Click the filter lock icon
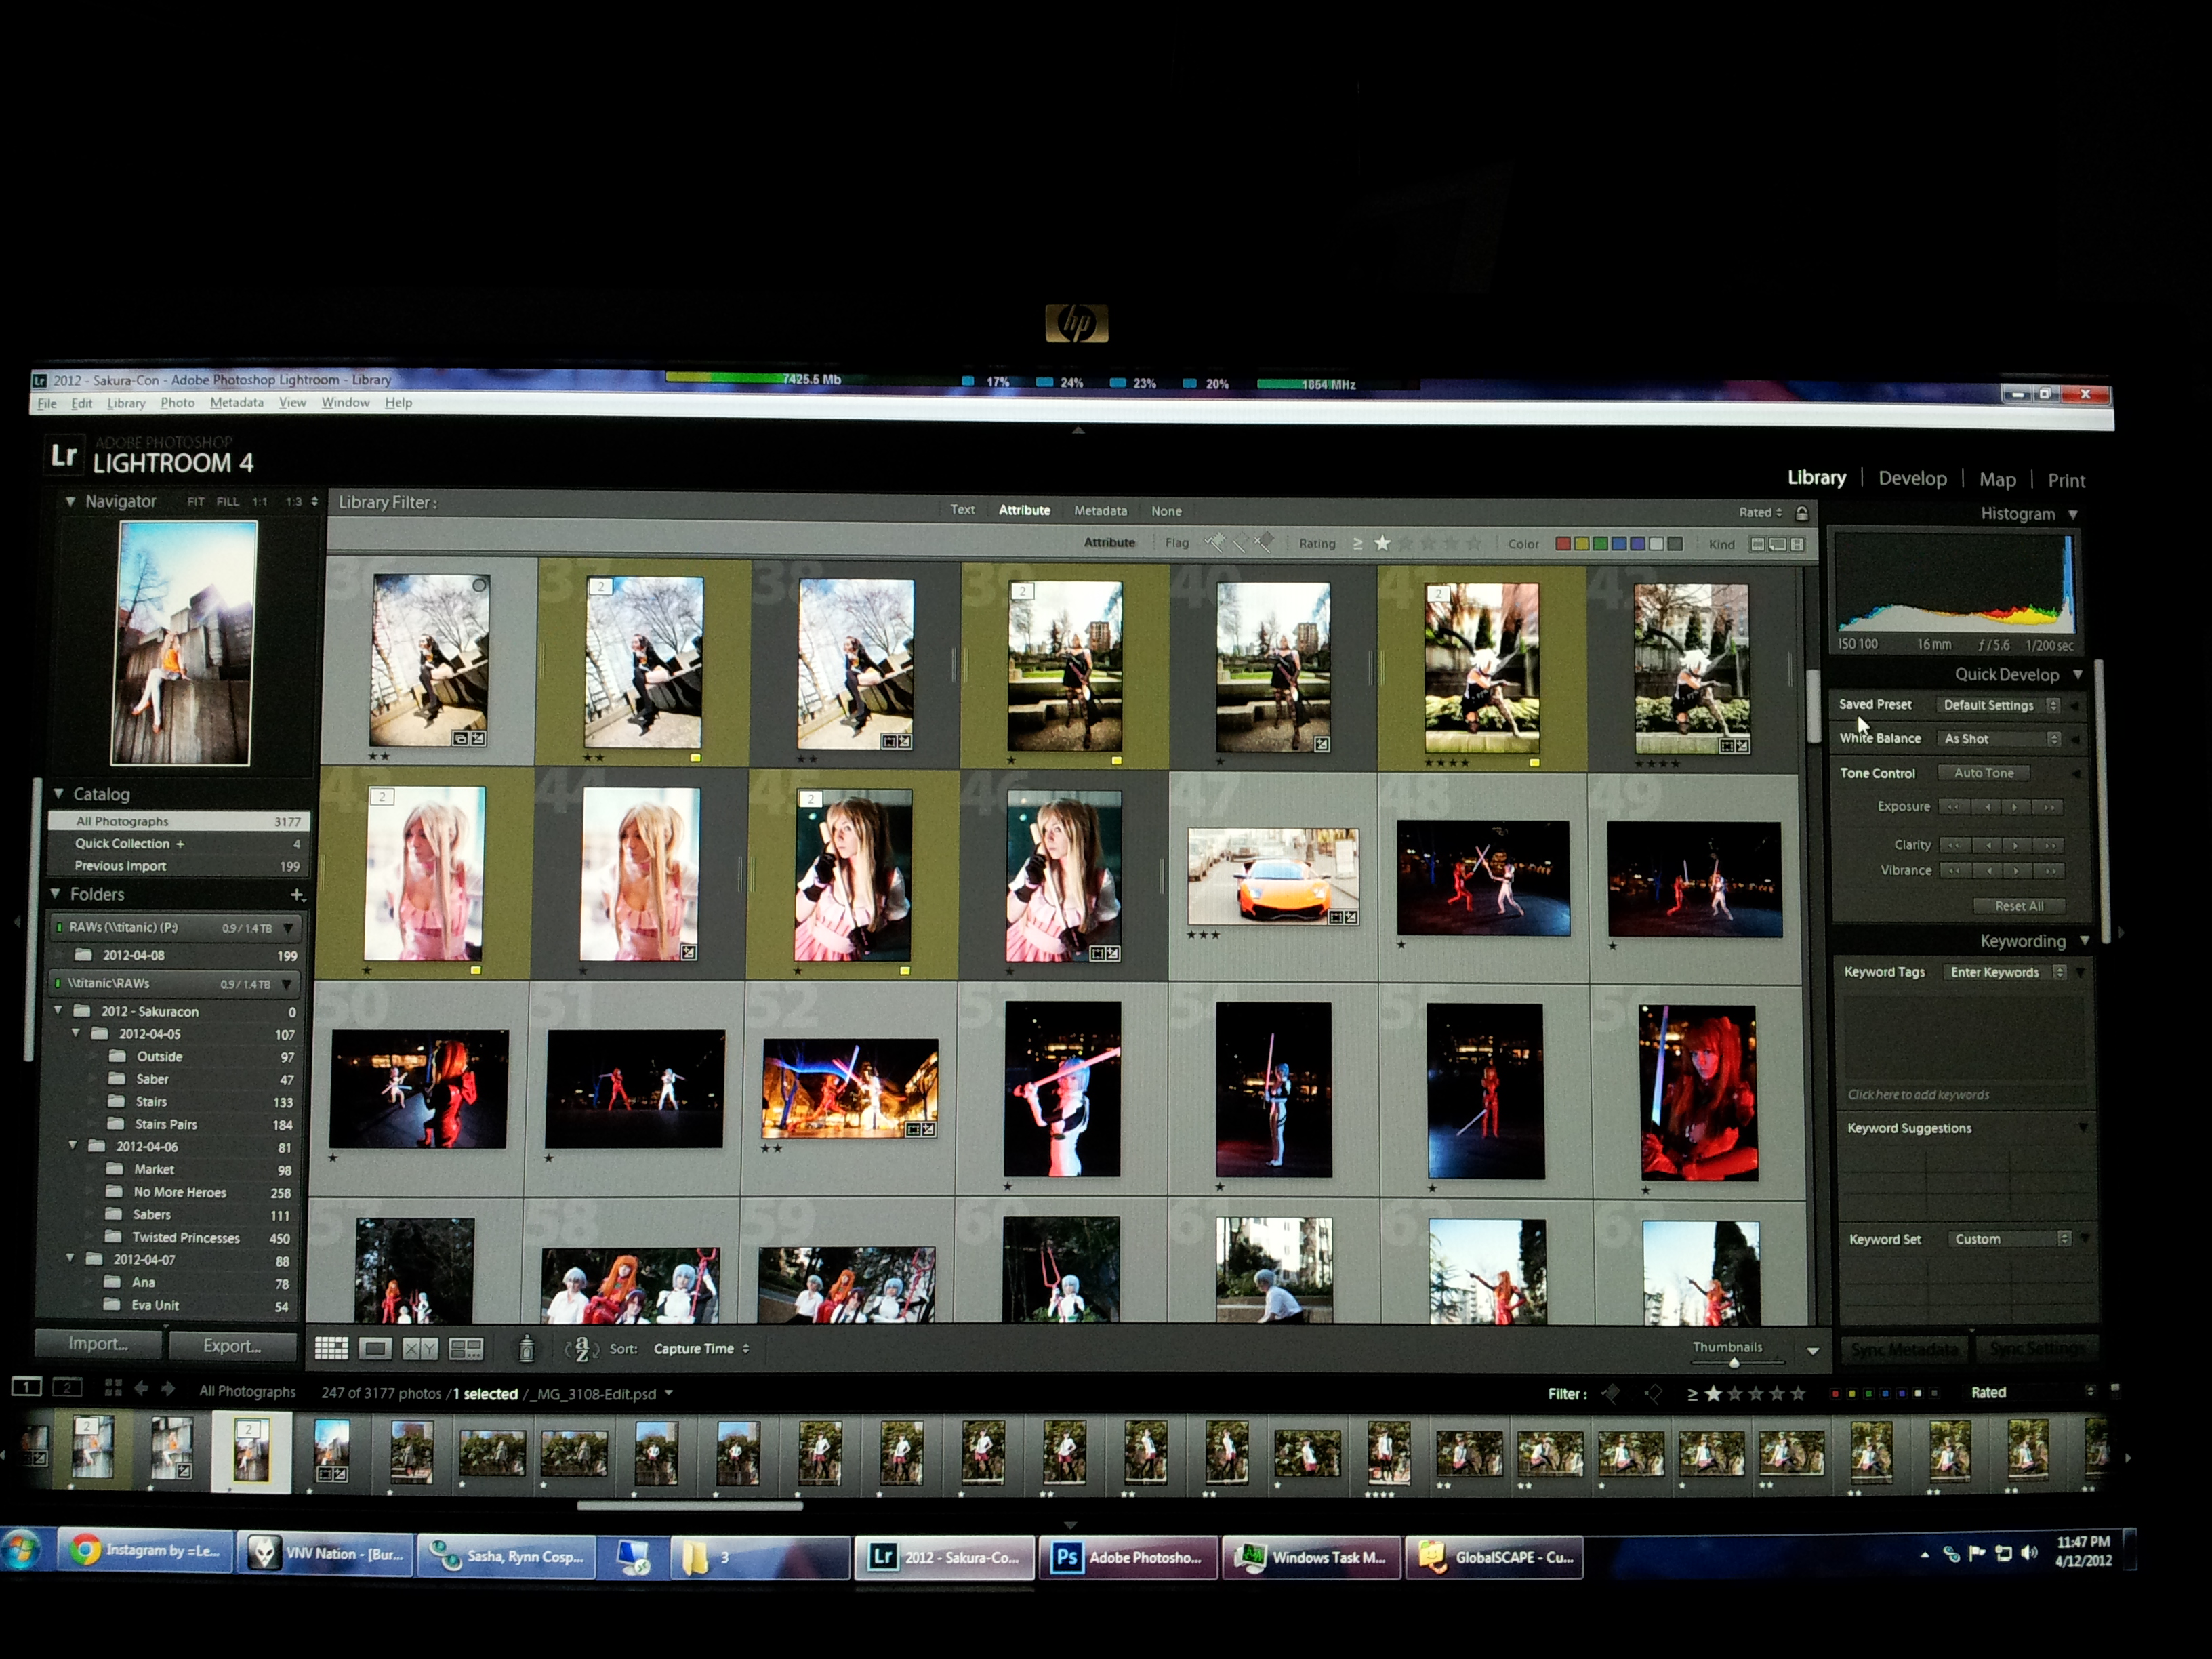This screenshot has width=2212, height=1659. coord(1802,513)
